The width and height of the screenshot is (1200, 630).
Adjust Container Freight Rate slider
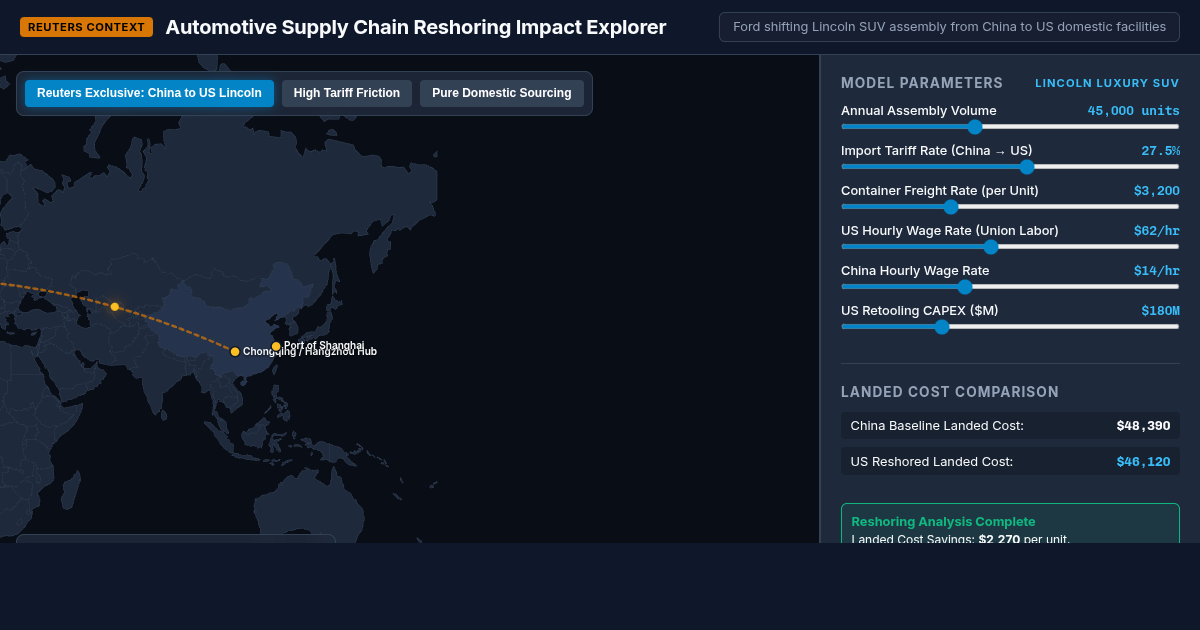pyautogui.click(x=1010, y=206)
